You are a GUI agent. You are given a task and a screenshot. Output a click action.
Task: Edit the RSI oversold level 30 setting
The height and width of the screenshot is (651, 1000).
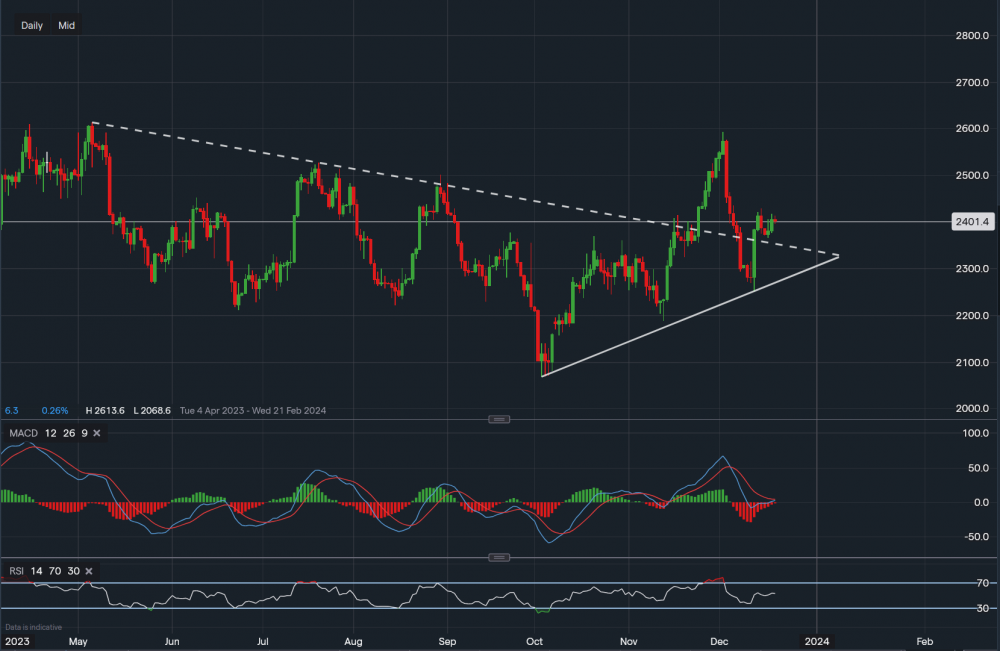(x=72, y=571)
